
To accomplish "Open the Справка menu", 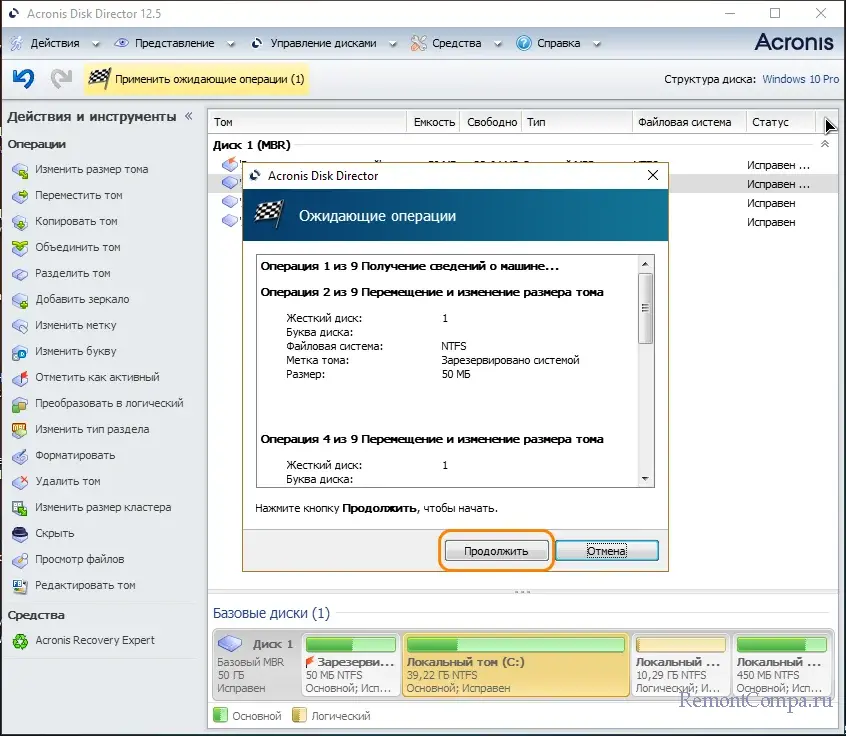I will (558, 43).
